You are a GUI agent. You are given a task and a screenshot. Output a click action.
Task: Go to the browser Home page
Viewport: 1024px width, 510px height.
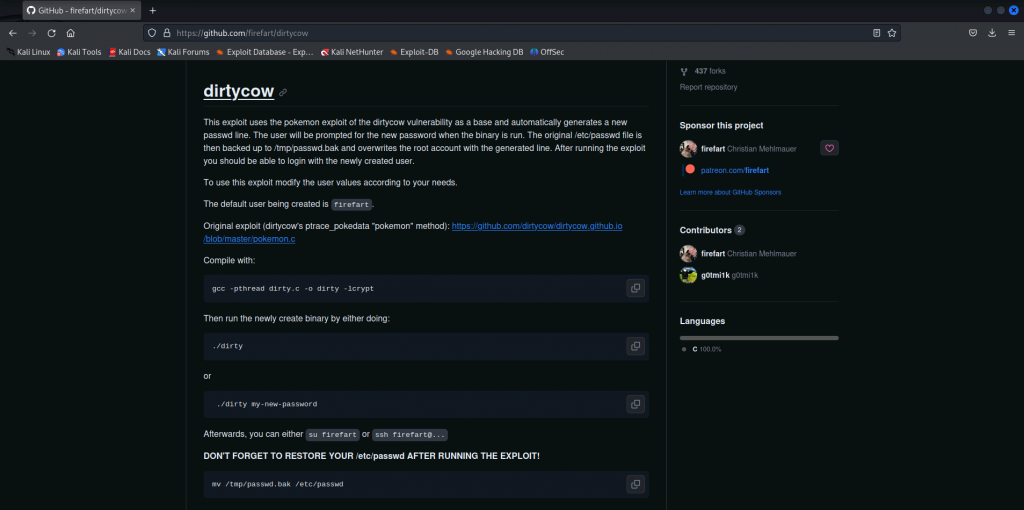pos(71,33)
